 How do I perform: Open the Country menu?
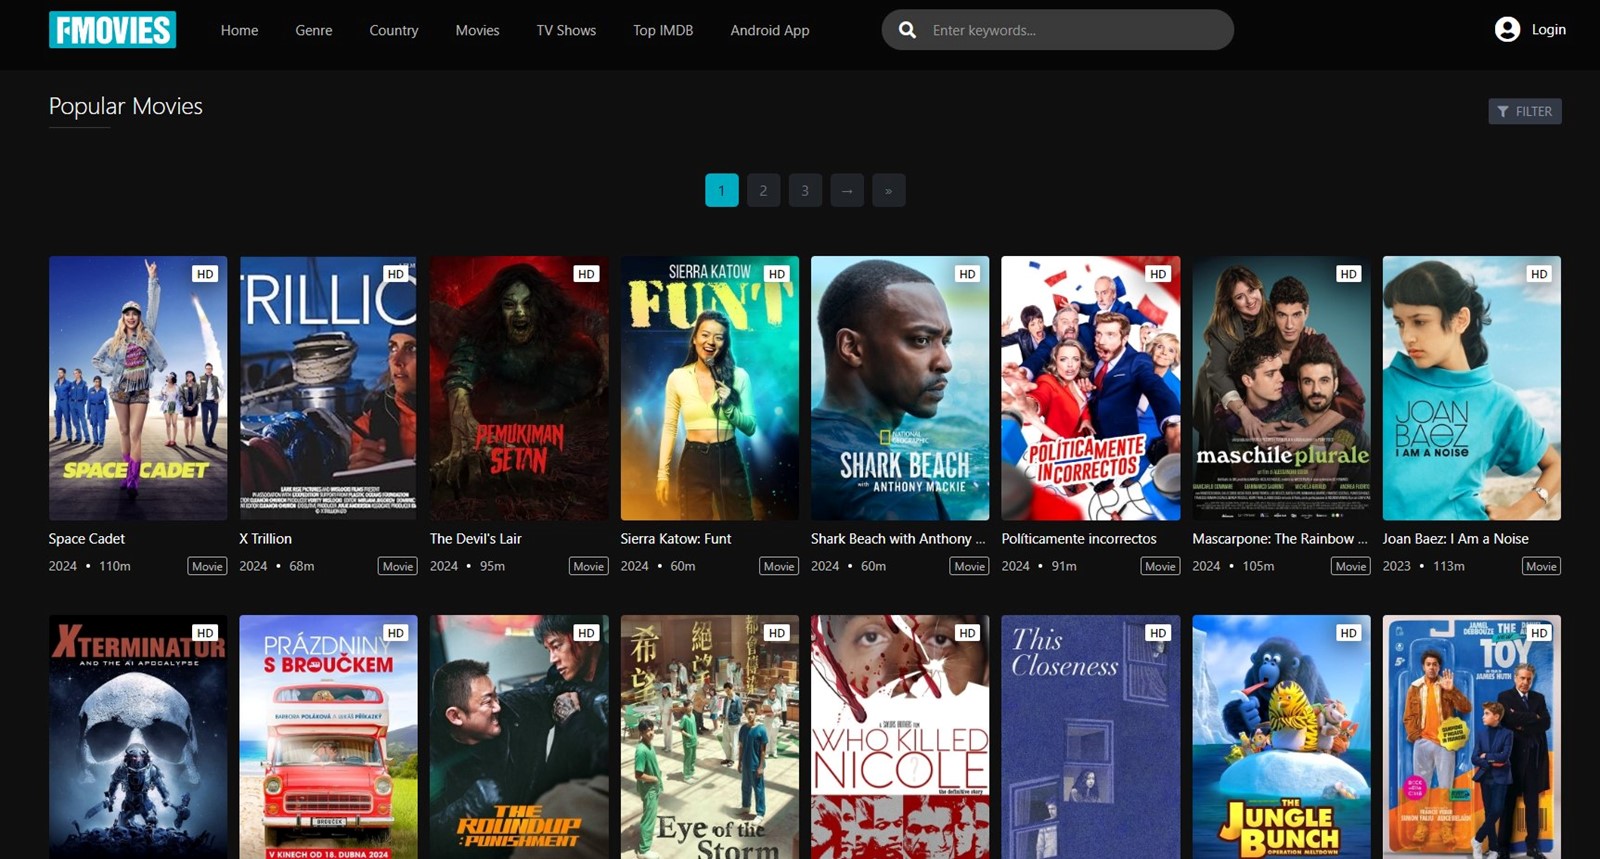point(394,30)
